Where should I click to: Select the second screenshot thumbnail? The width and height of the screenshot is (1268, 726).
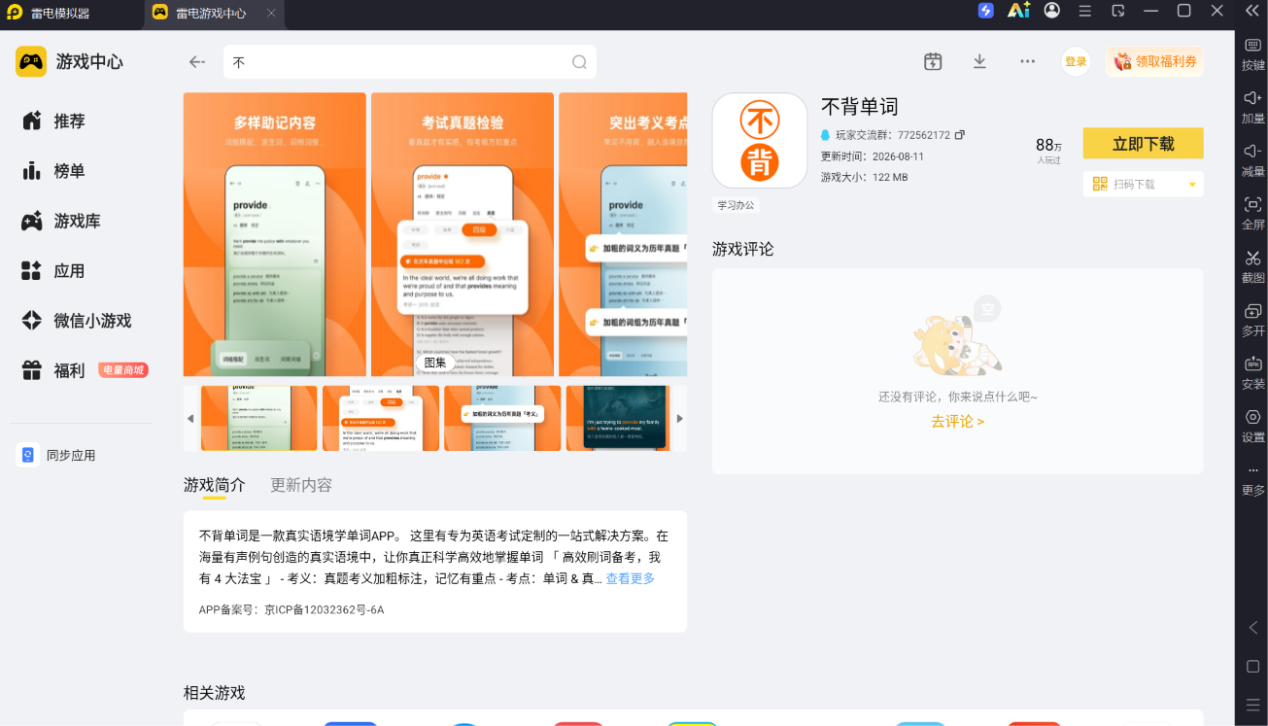click(381, 418)
